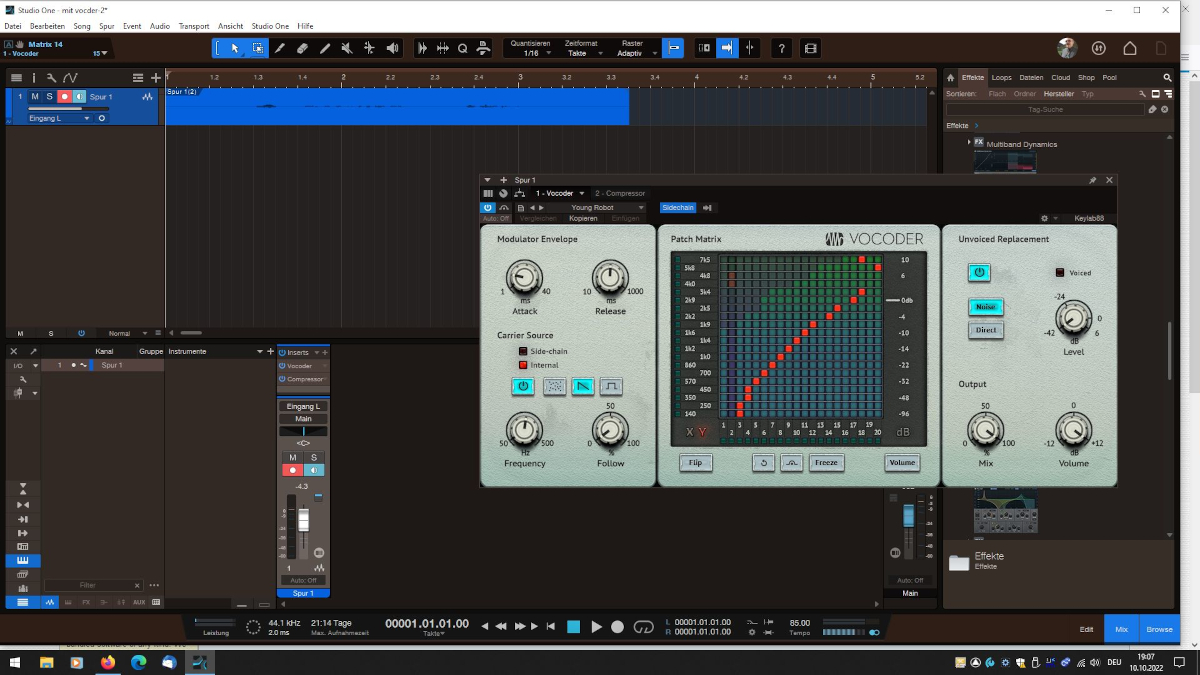
Task: Toggle Sidechain button in plugin header
Action: pos(678,207)
